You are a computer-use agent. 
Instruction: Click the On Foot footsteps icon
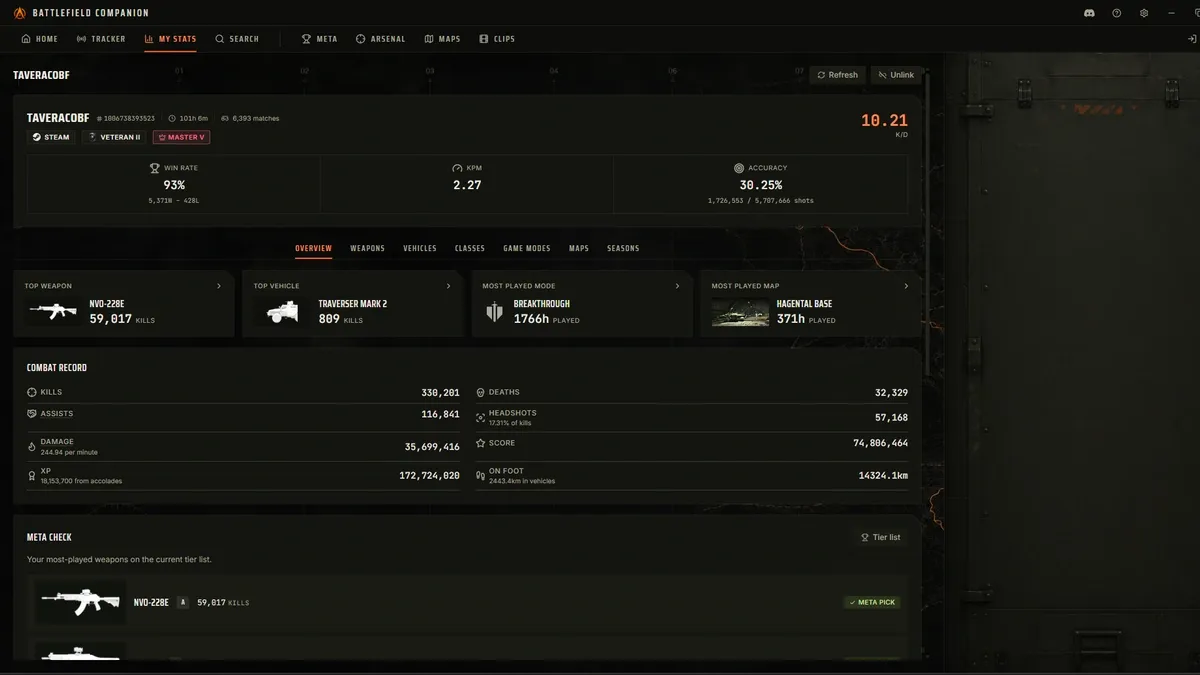click(480, 476)
